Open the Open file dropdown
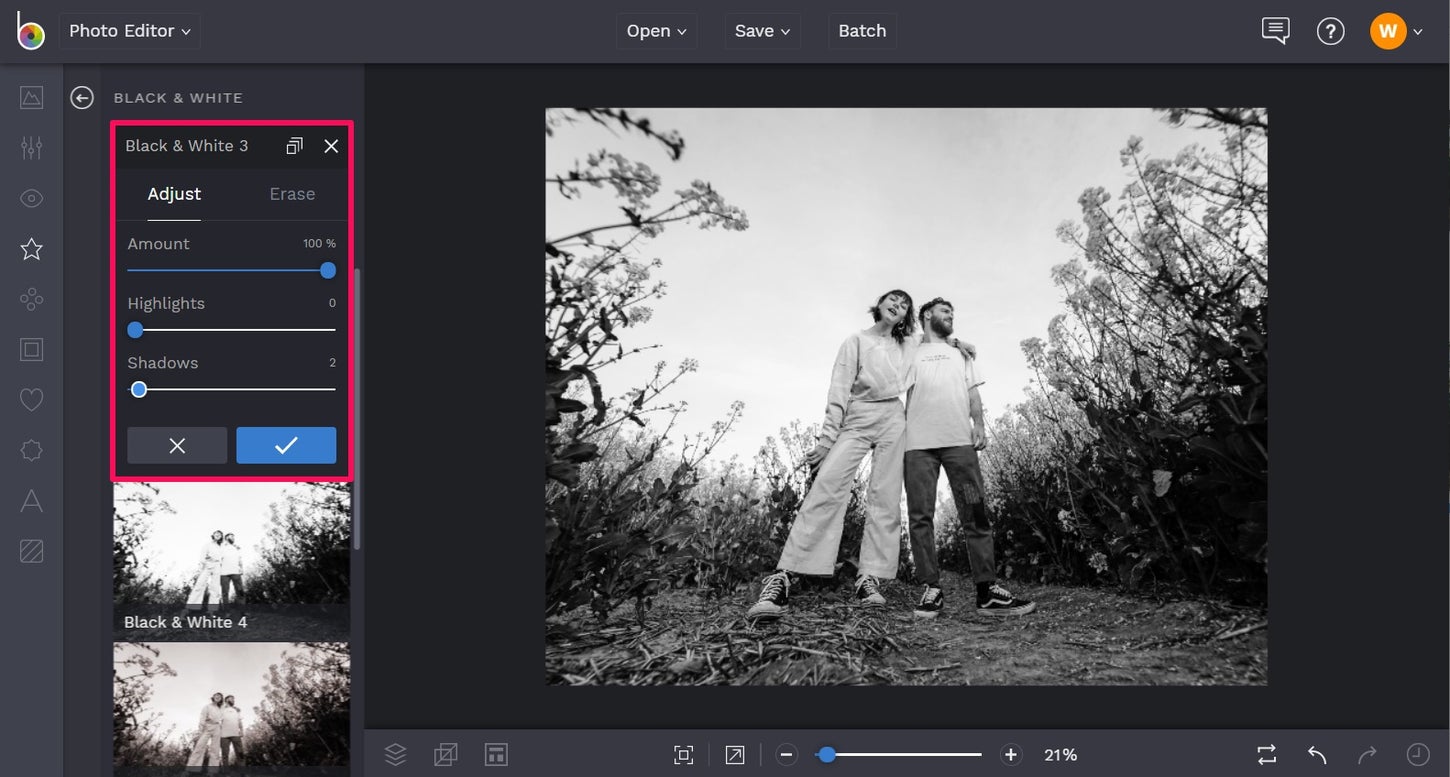The image size is (1450, 777). 656,30
